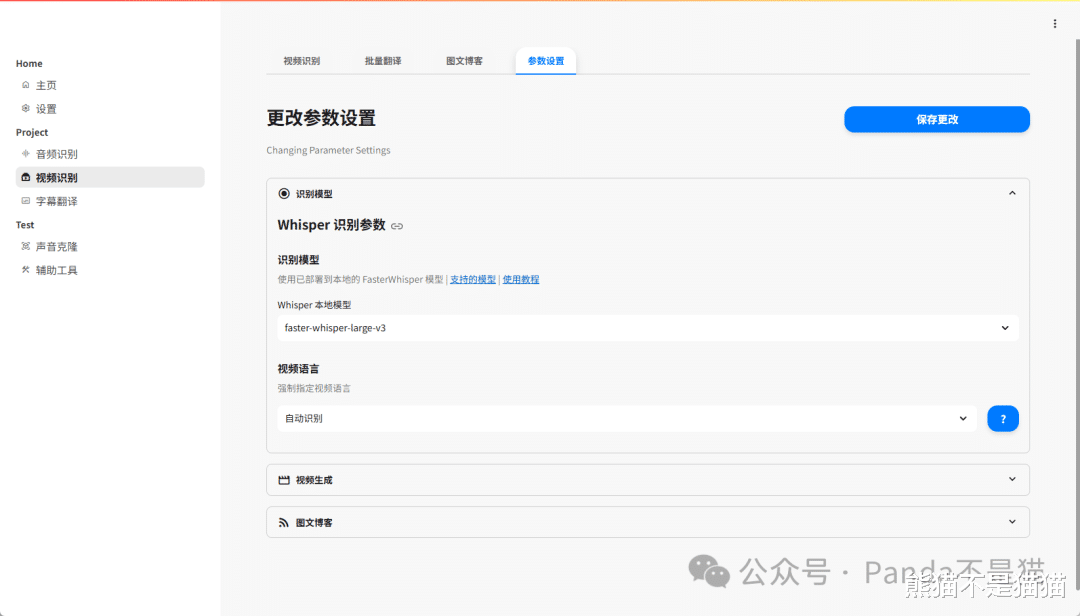Click the Project section label in sidebar

(x=32, y=132)
